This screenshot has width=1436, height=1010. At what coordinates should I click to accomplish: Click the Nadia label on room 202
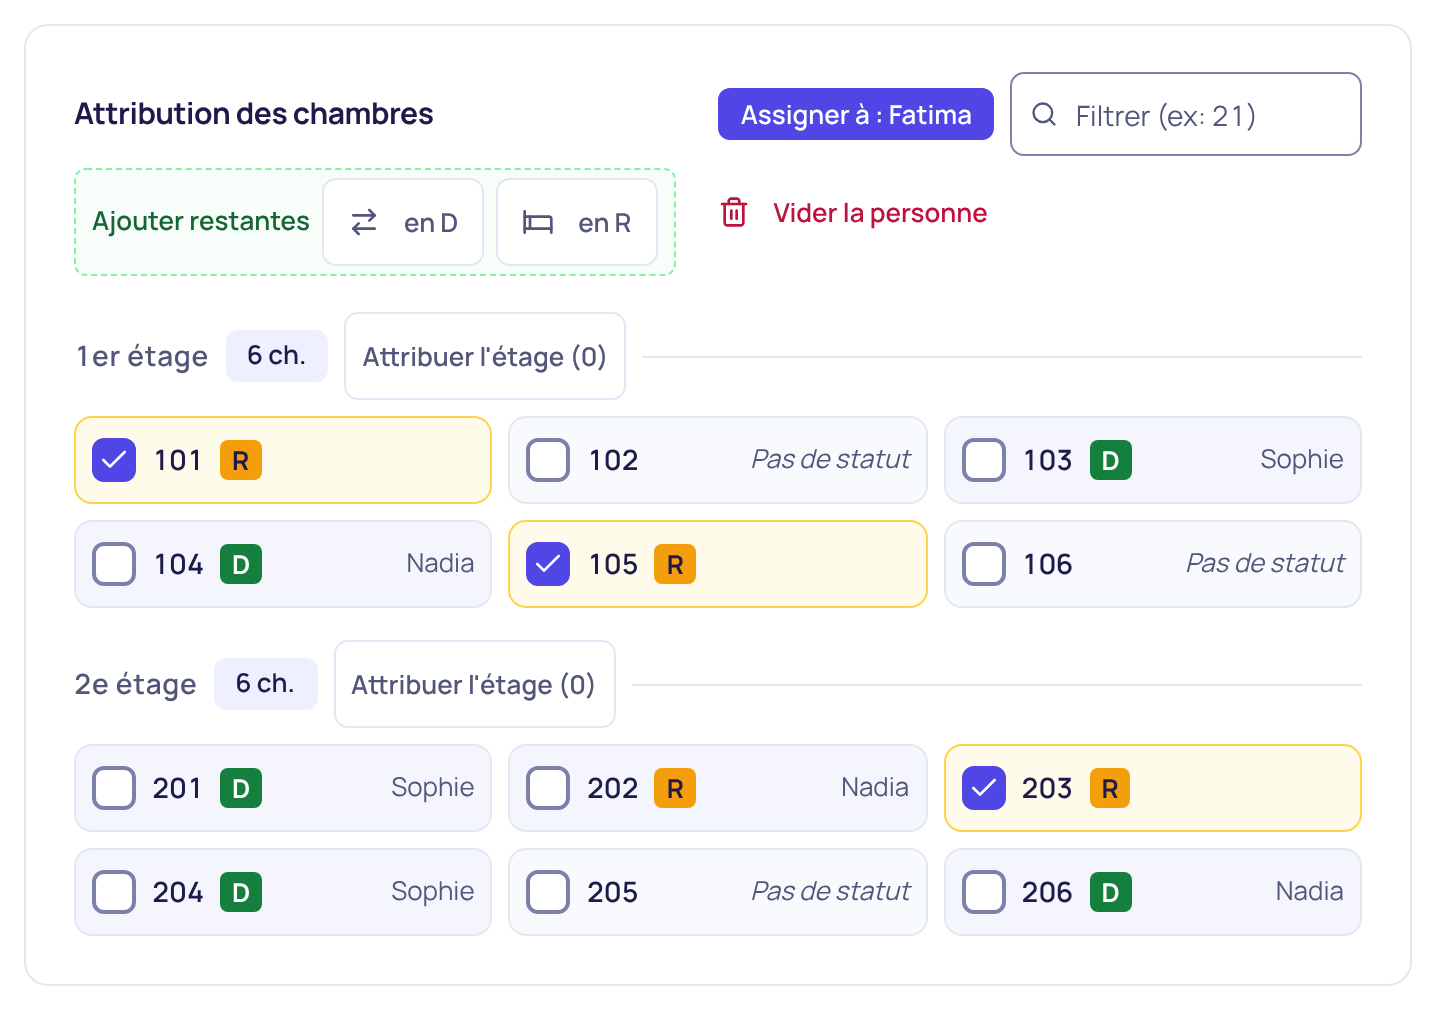(875, 787)
